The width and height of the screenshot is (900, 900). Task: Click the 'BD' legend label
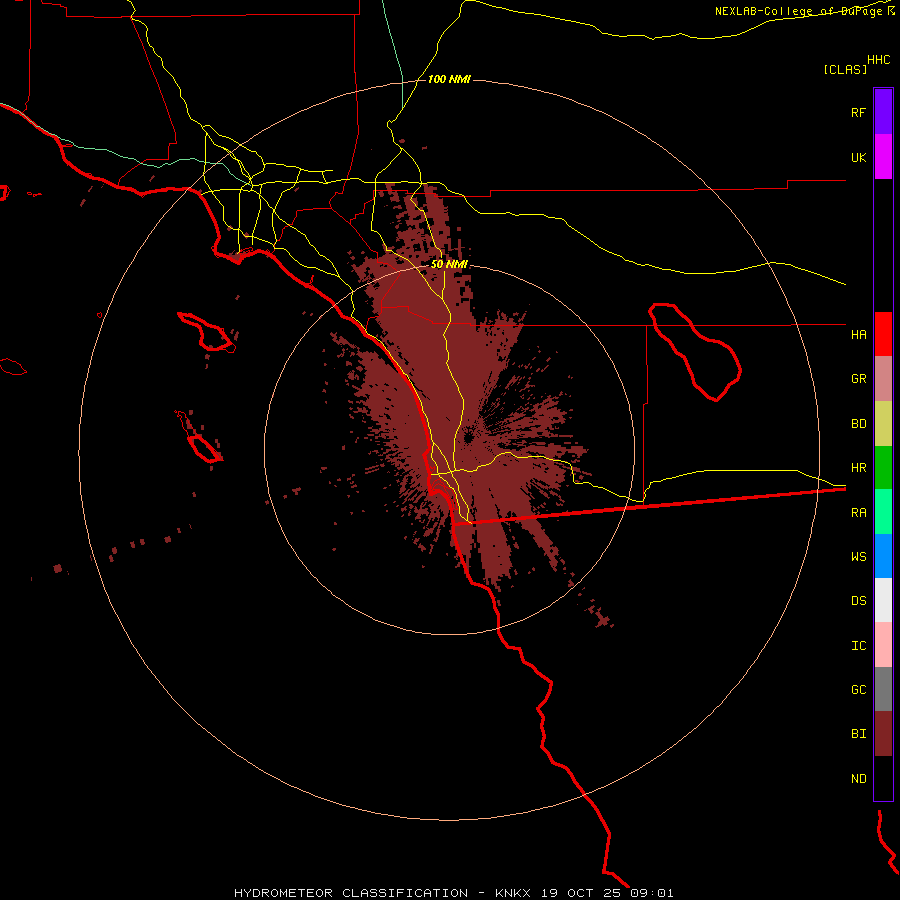[x=858, y=424]
